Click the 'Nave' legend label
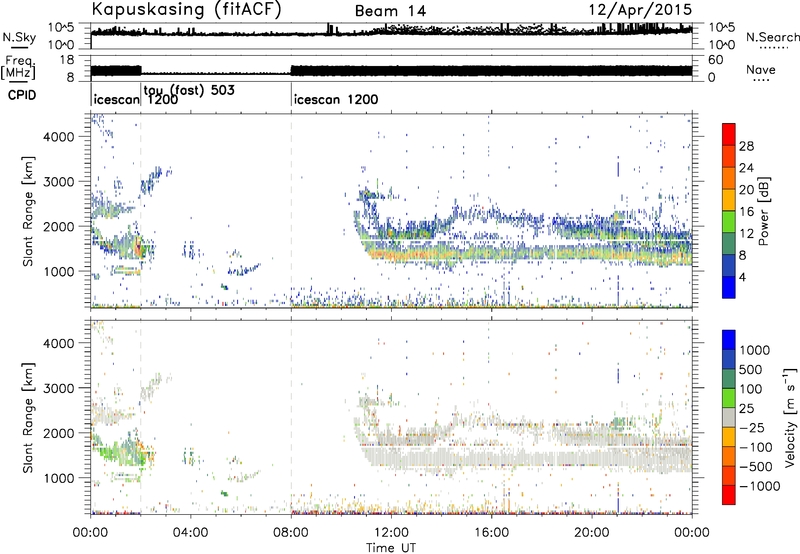This screenshot has width=800, height=554. tap(760, 69)
